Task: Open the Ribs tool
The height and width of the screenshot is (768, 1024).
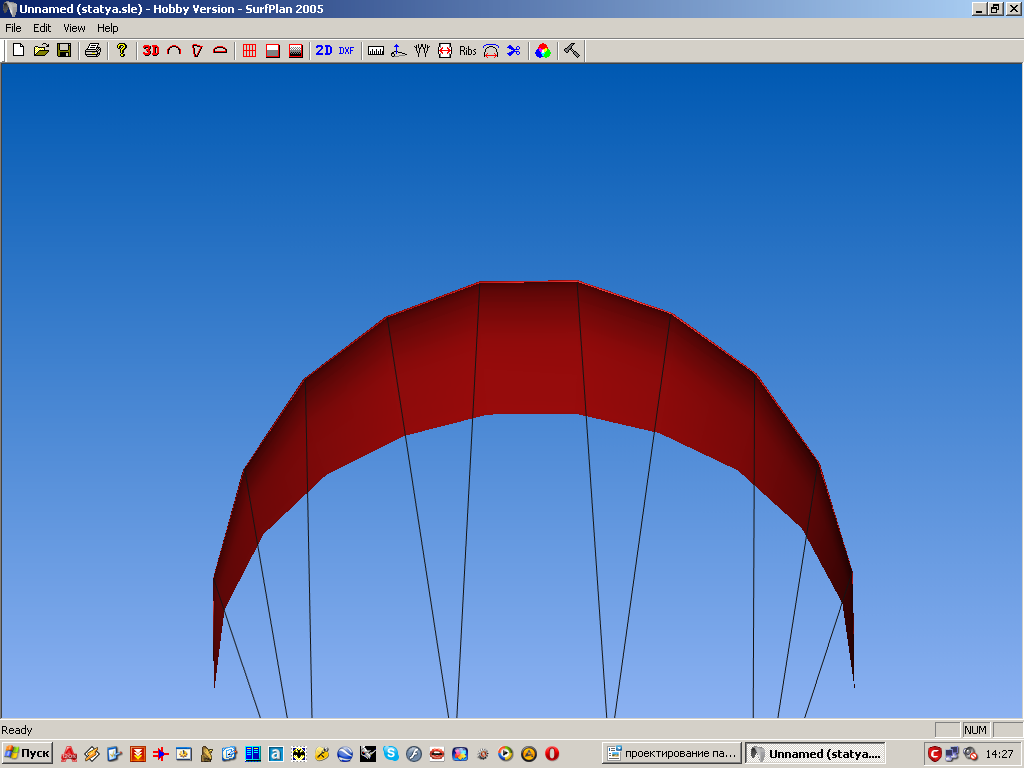Action: 468,50
